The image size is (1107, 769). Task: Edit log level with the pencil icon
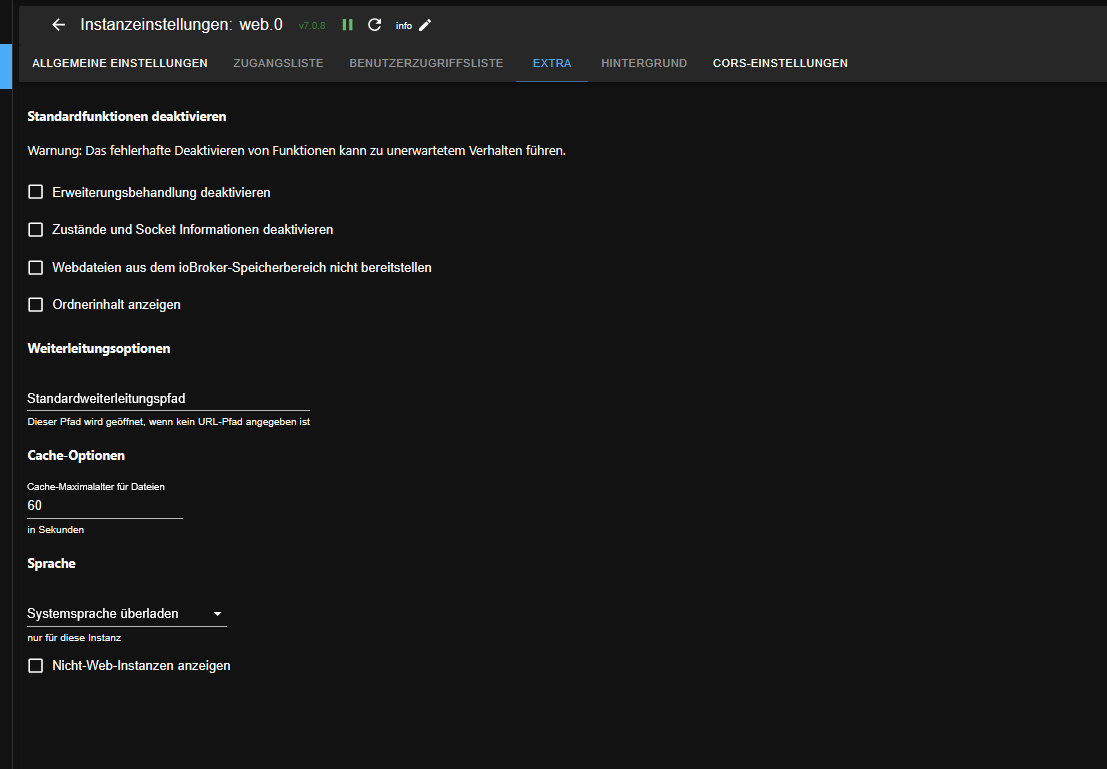(425, 25)
